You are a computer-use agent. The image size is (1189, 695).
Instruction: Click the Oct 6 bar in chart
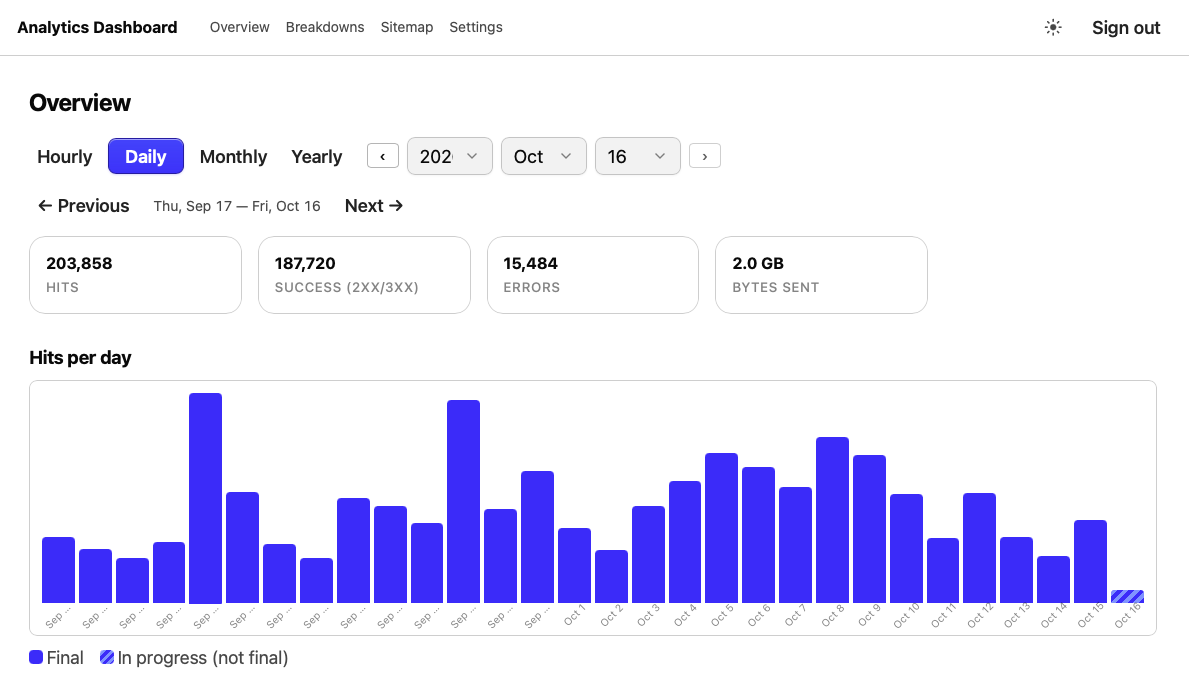[x=758, y=535]
